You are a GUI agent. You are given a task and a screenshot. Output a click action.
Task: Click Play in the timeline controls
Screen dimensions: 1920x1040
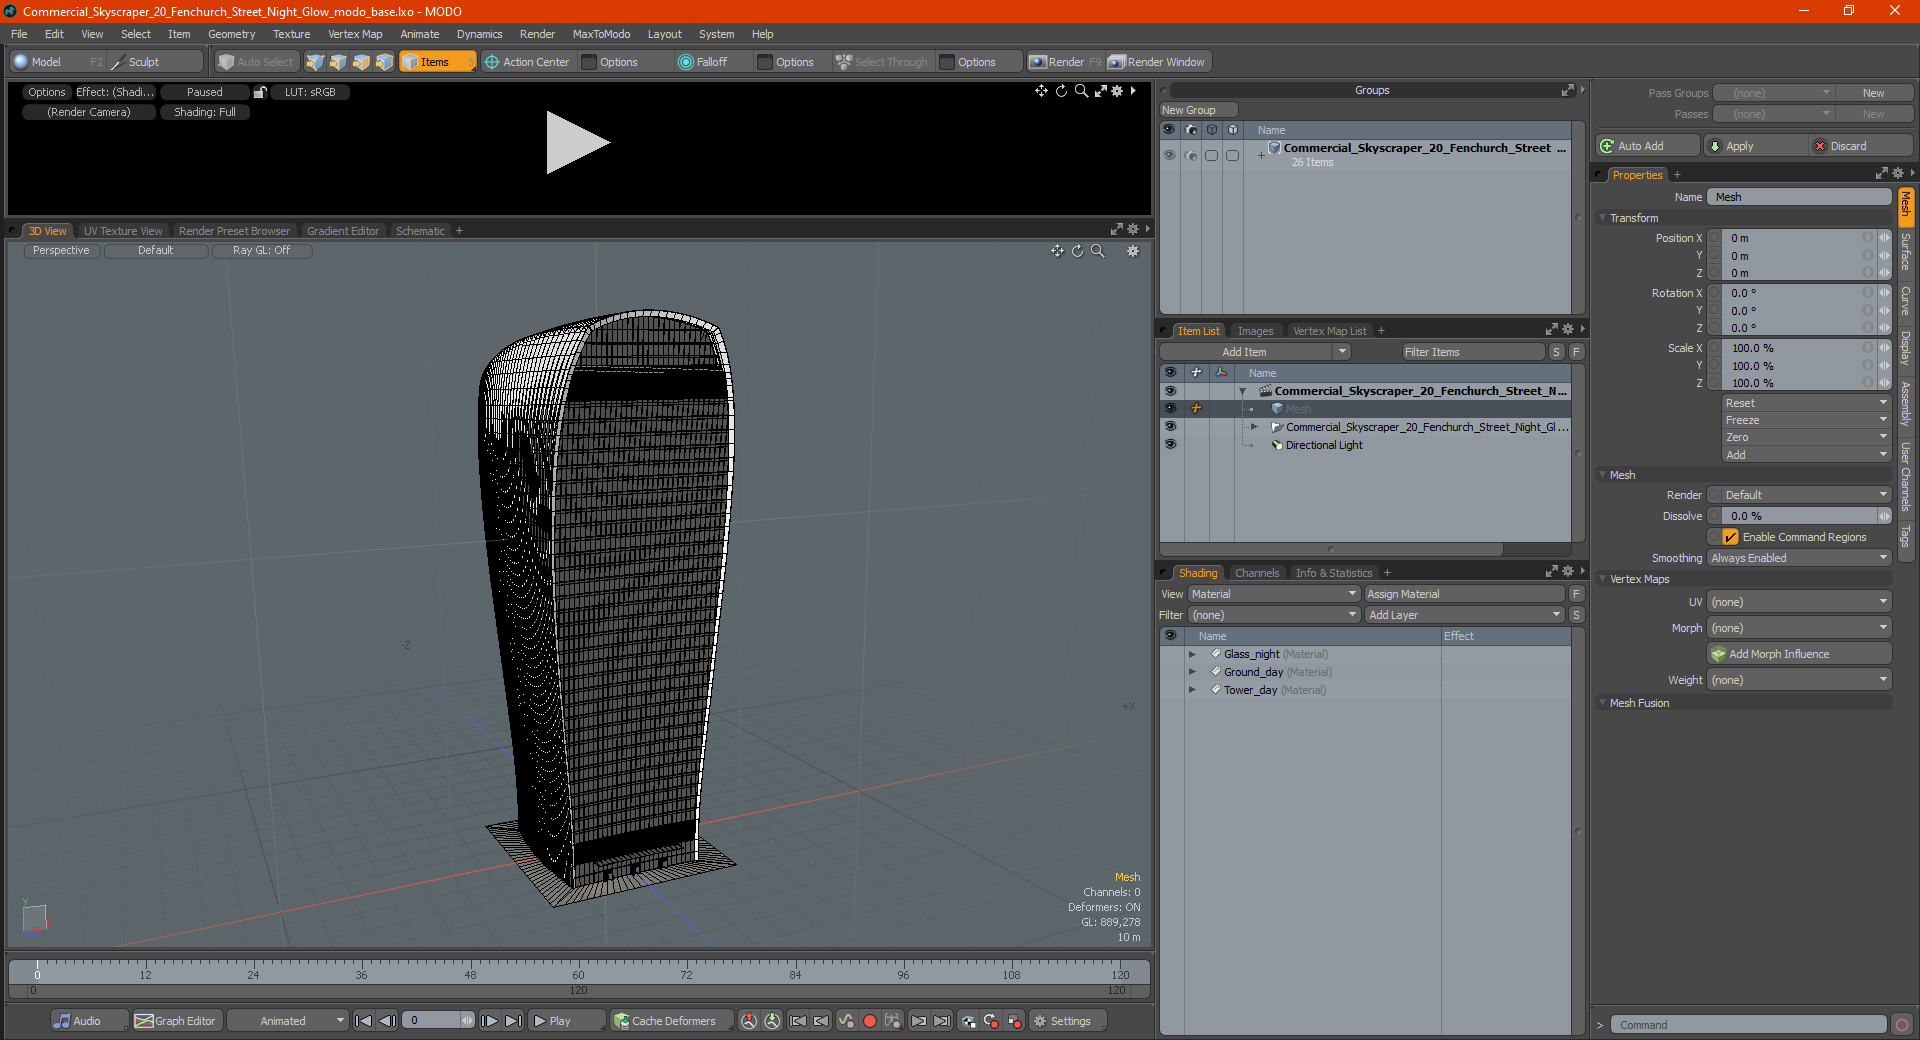[566, 1021]
